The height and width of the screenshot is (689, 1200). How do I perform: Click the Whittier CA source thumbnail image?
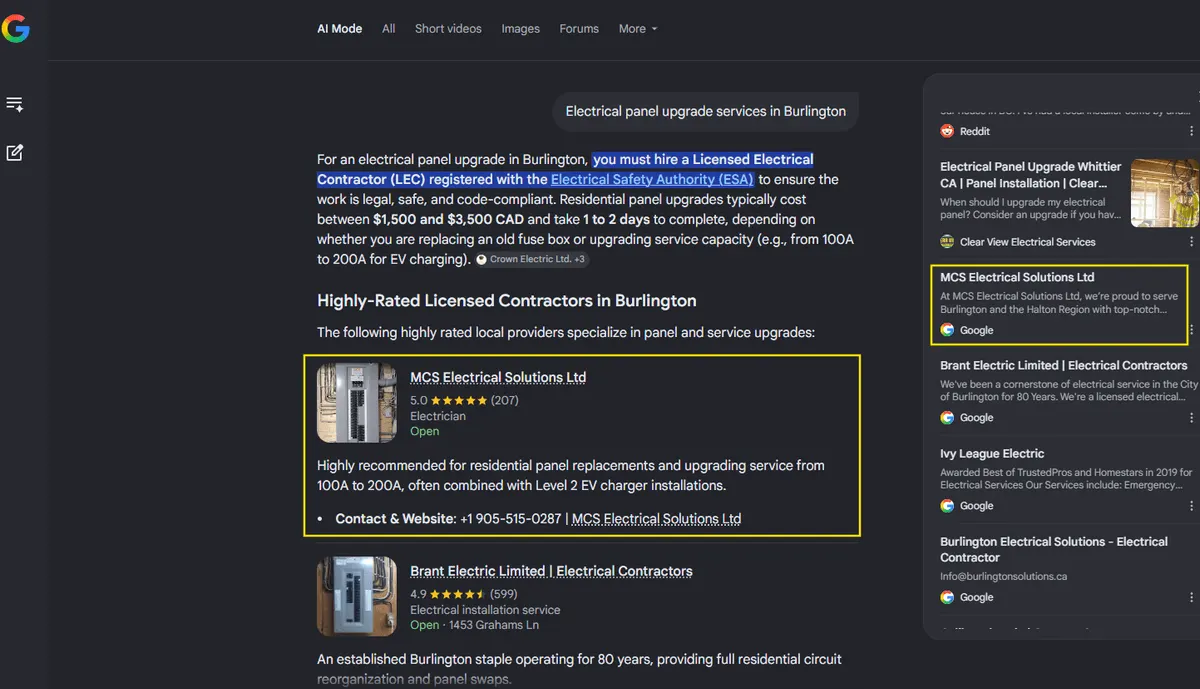point(1165,193)
